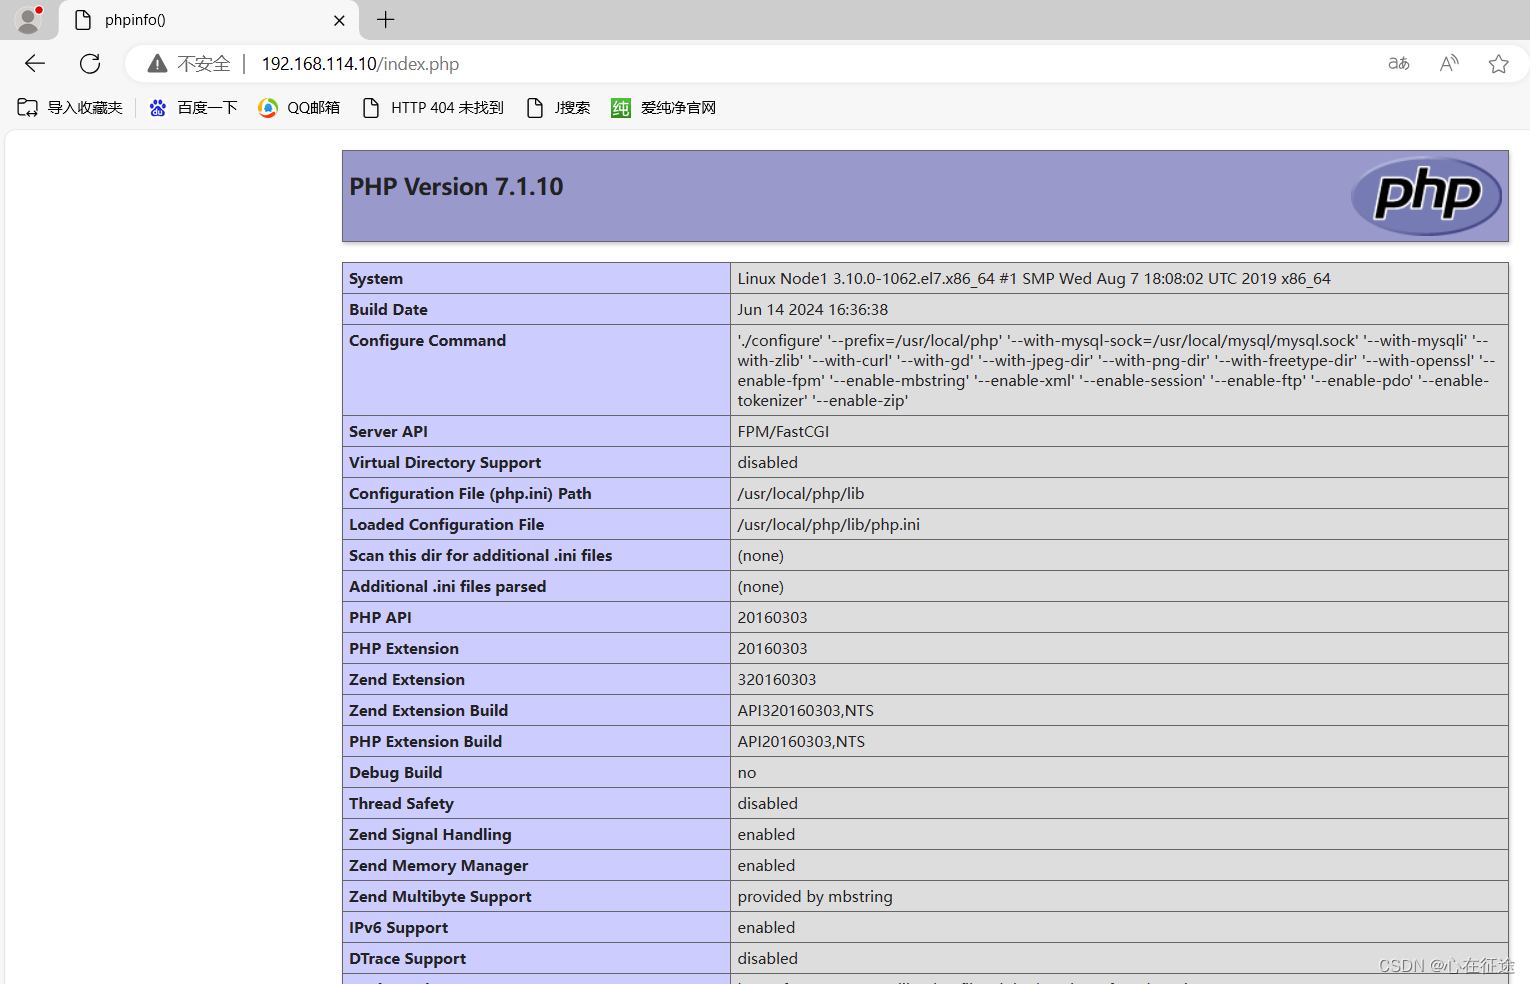The height and width of the screenshot is (984, 1530).
Task: Close the phpinfo() tab
Action: pos(339,20)
